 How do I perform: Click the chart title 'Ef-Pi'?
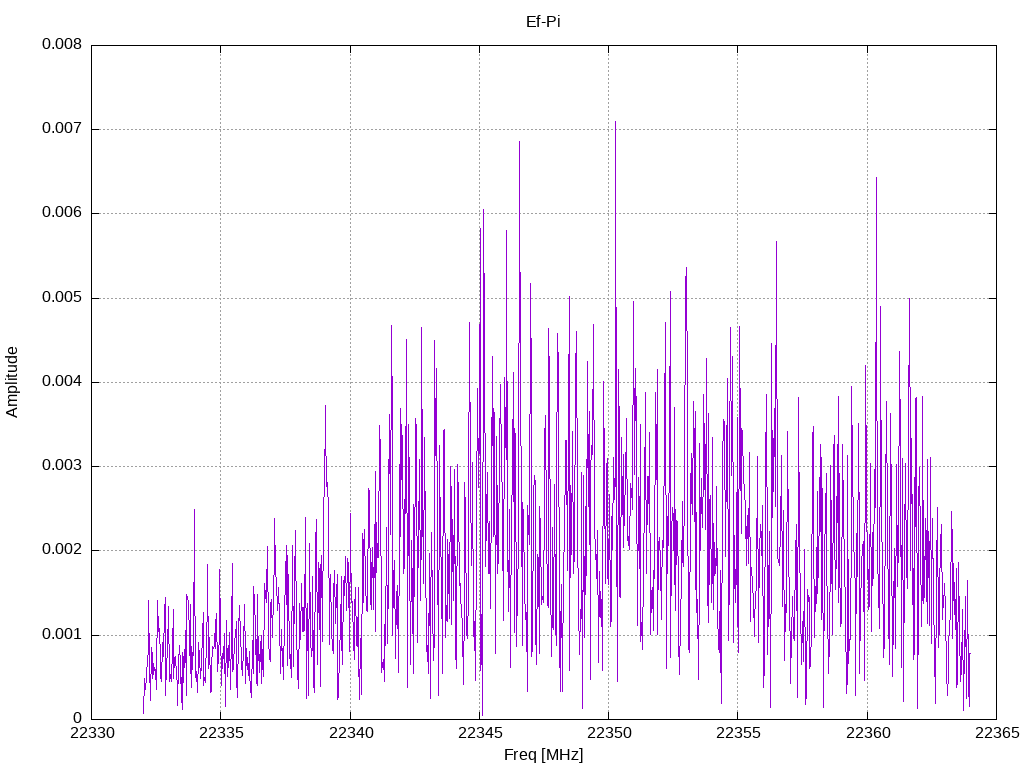pos(543,22)
